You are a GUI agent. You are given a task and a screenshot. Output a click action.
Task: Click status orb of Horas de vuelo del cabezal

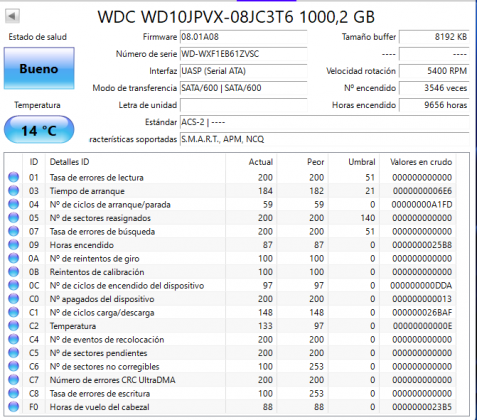(x=13, y=407)
